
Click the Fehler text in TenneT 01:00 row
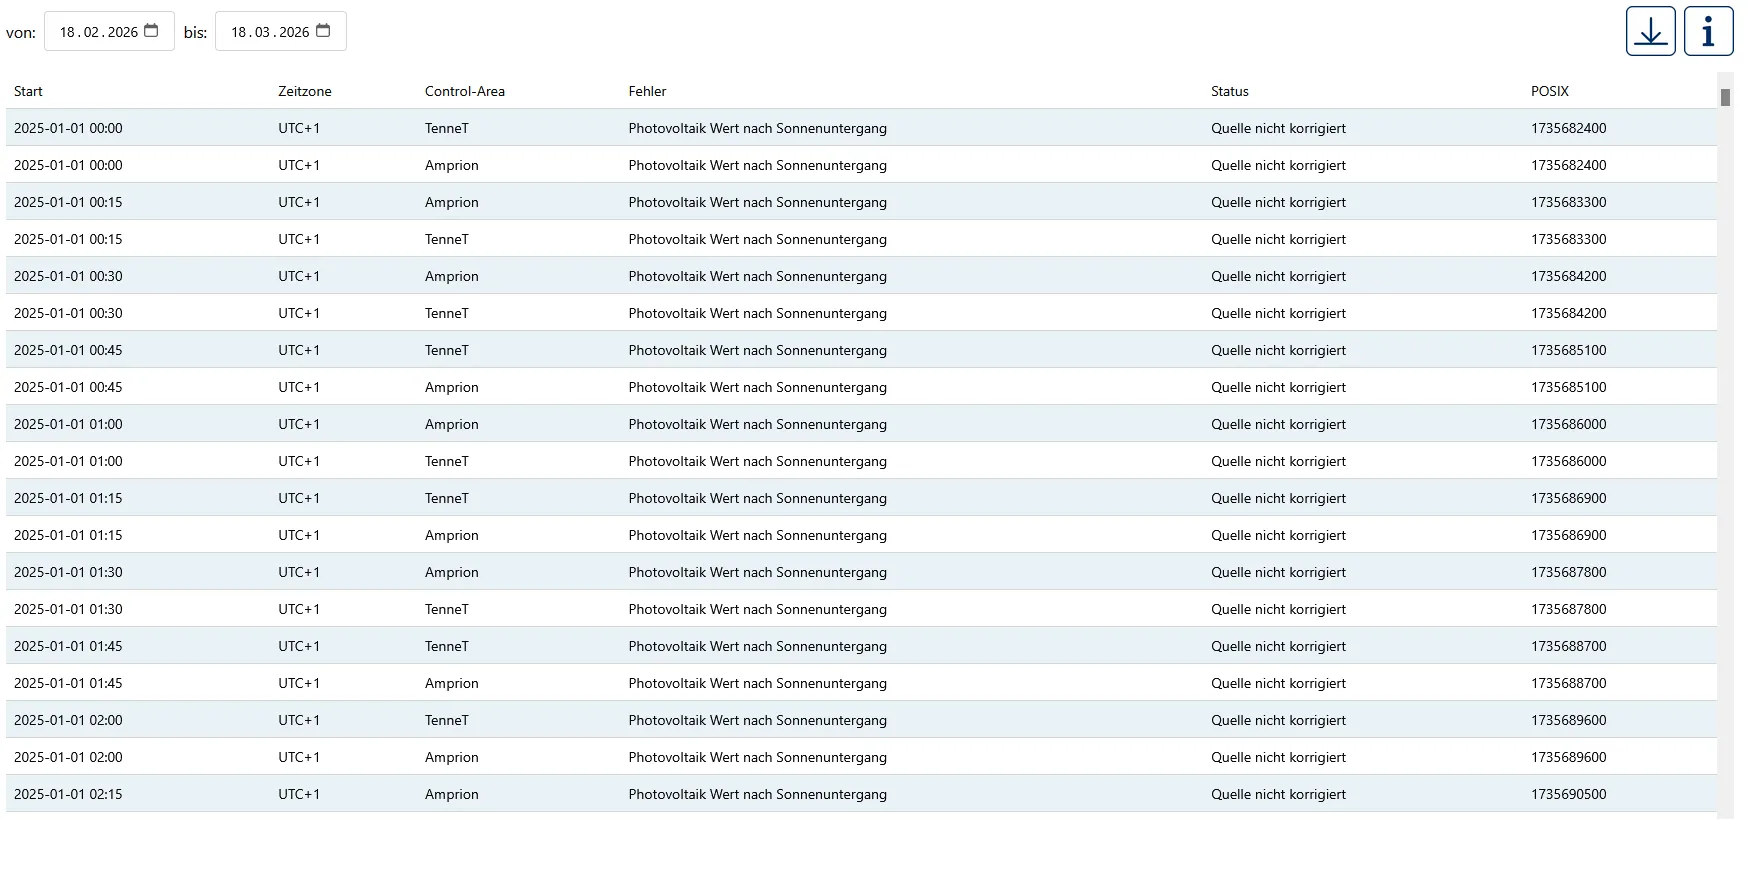coord(758,461)
